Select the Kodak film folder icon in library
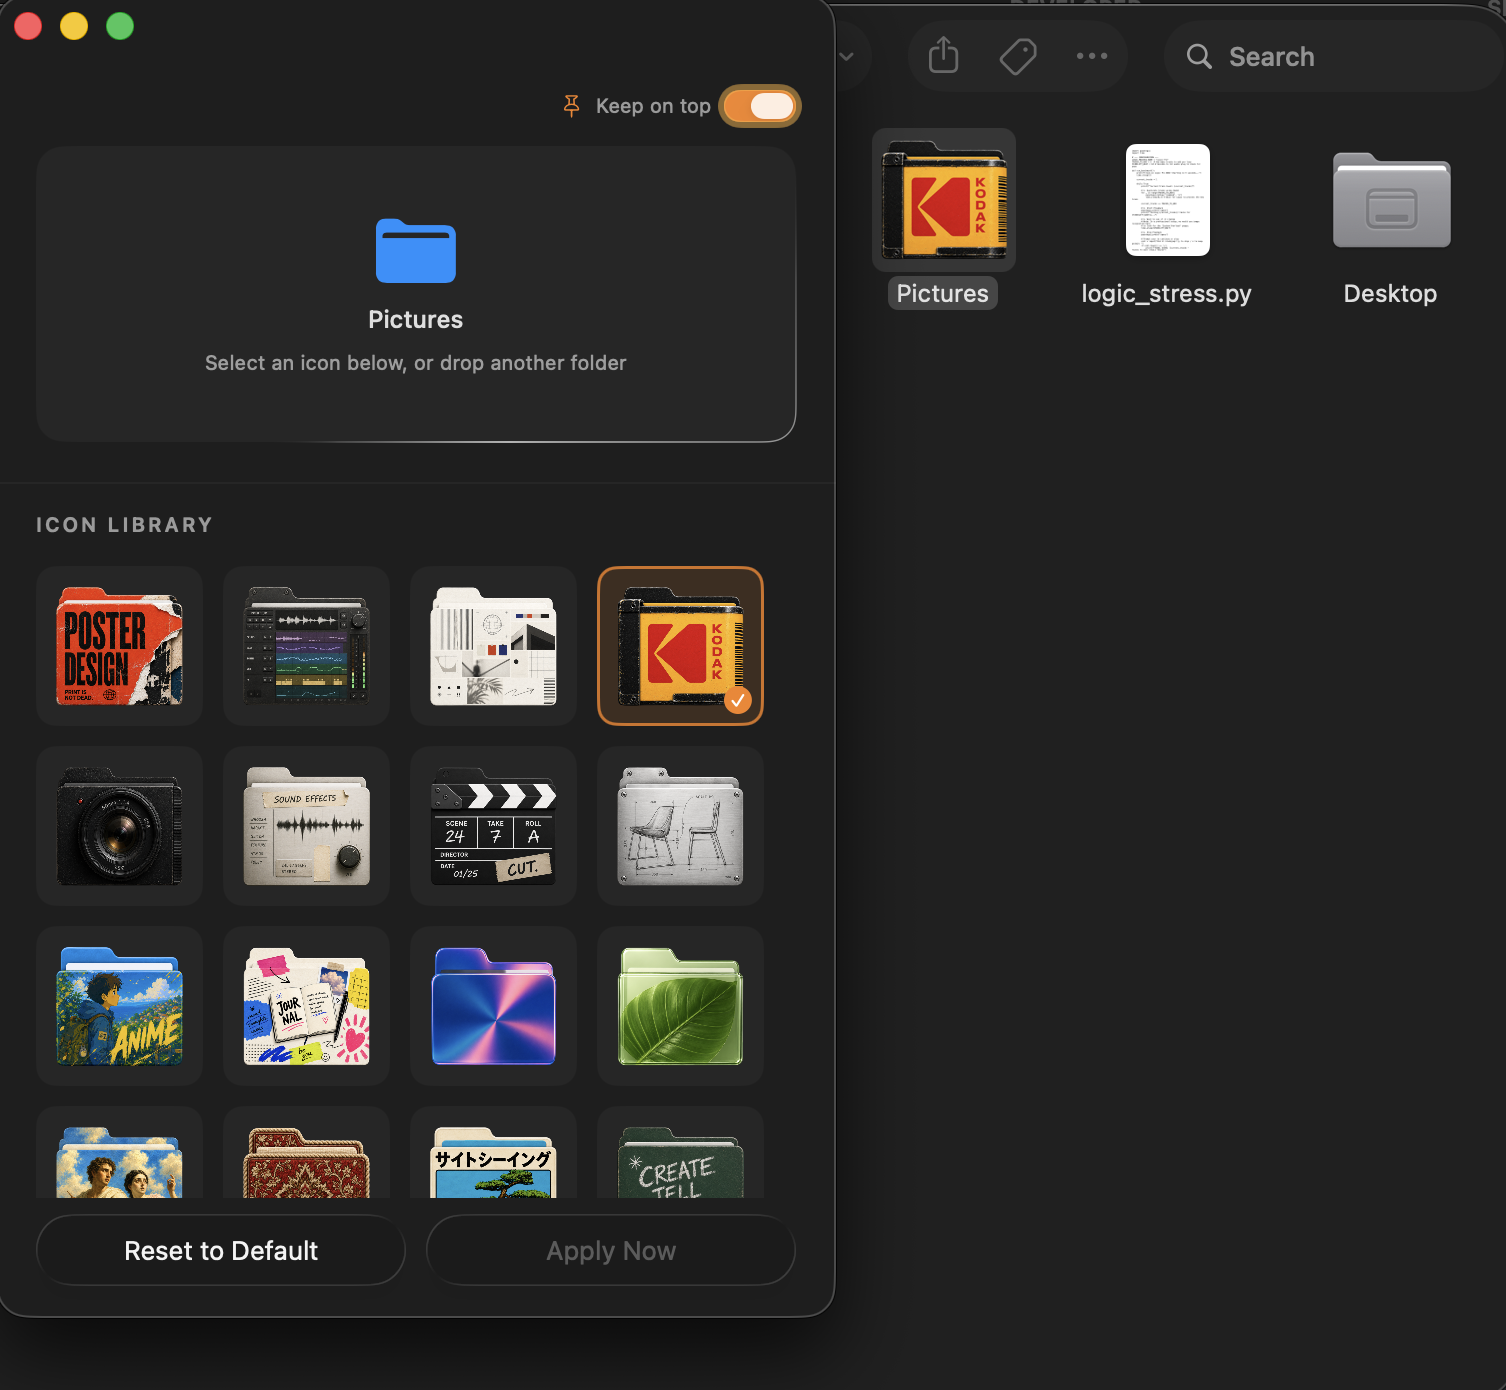1506x1390 pixels. (x=680, y=646)
